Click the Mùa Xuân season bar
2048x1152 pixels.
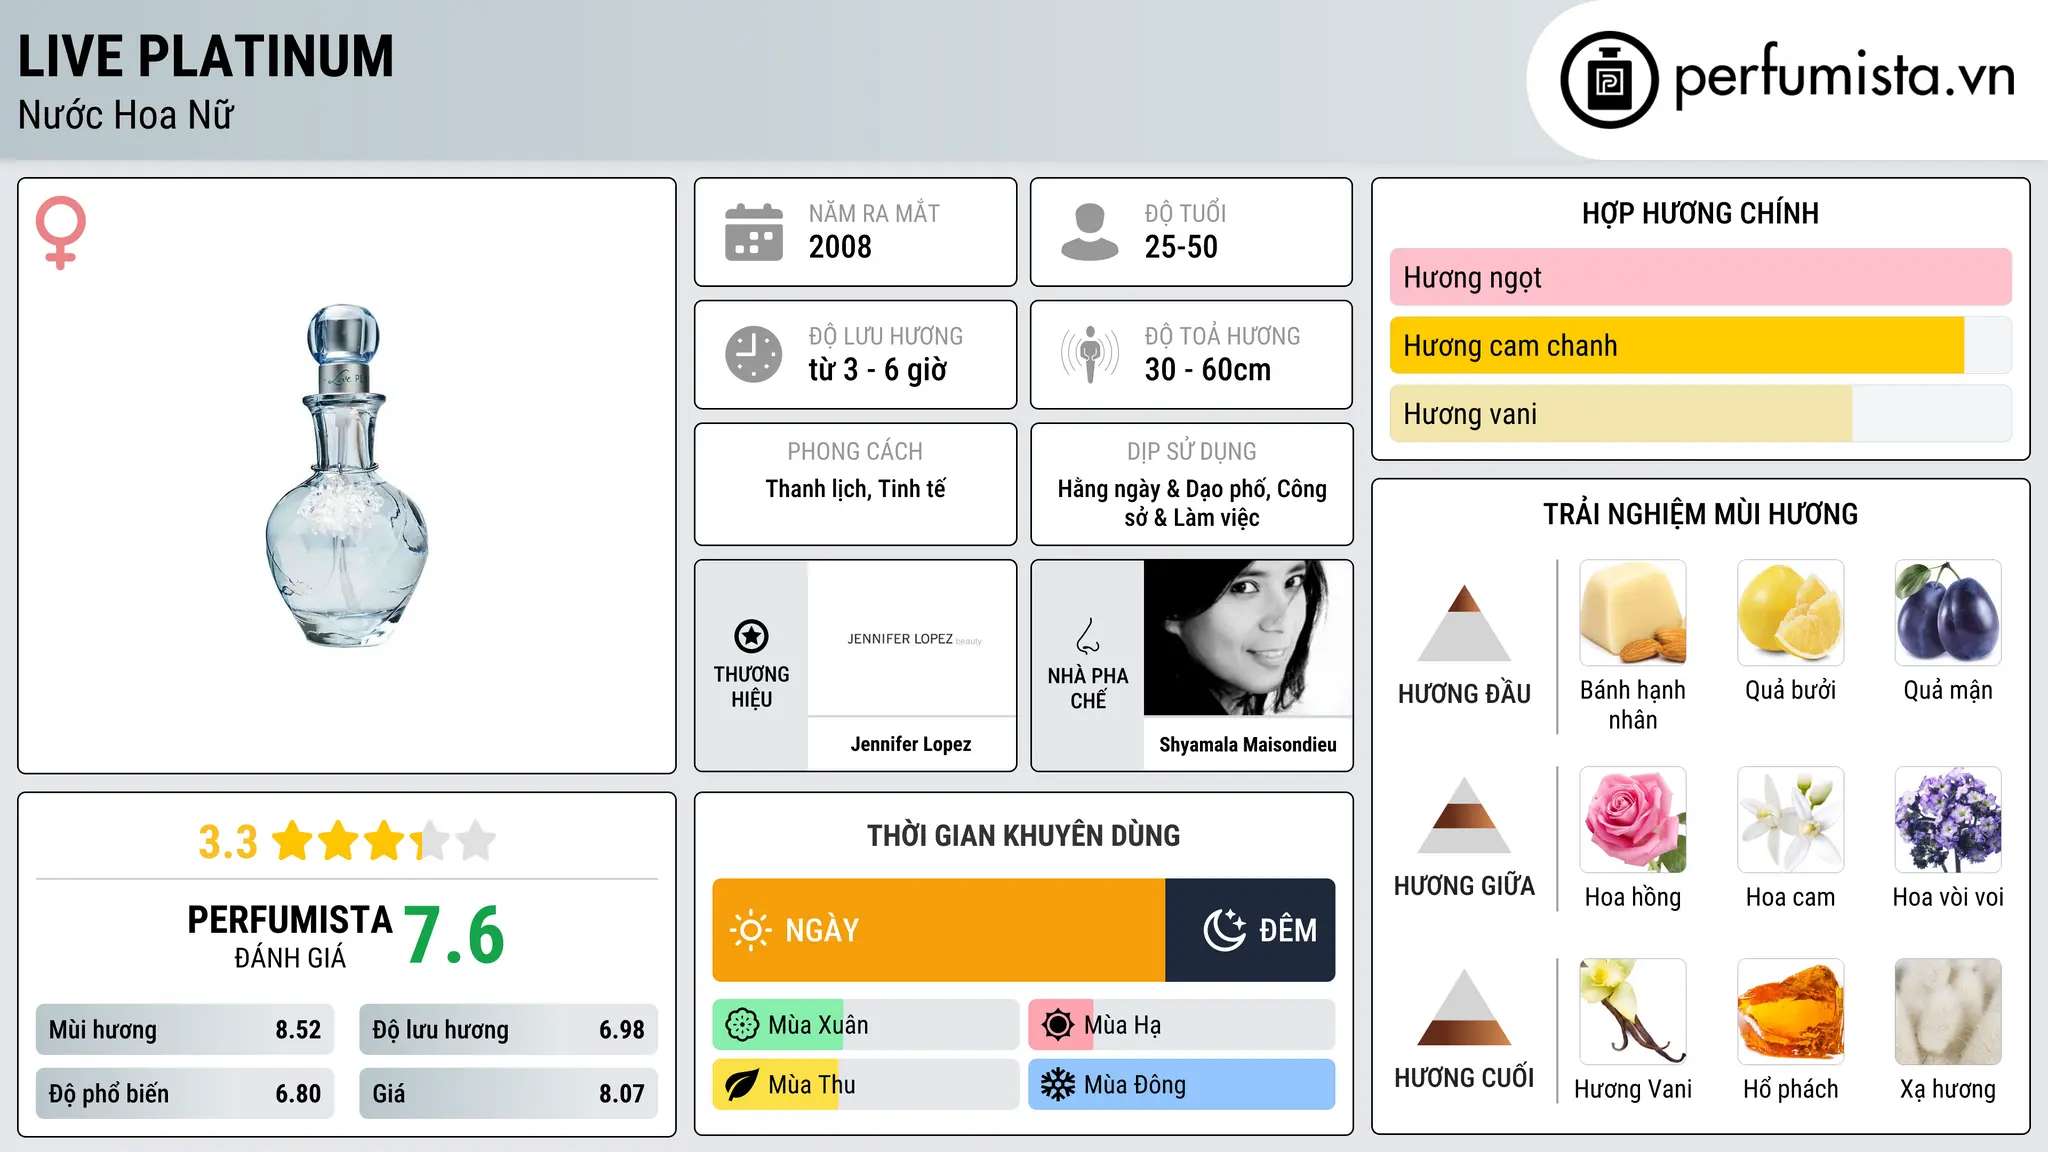pyautogui.click(x=866, y=1025)
